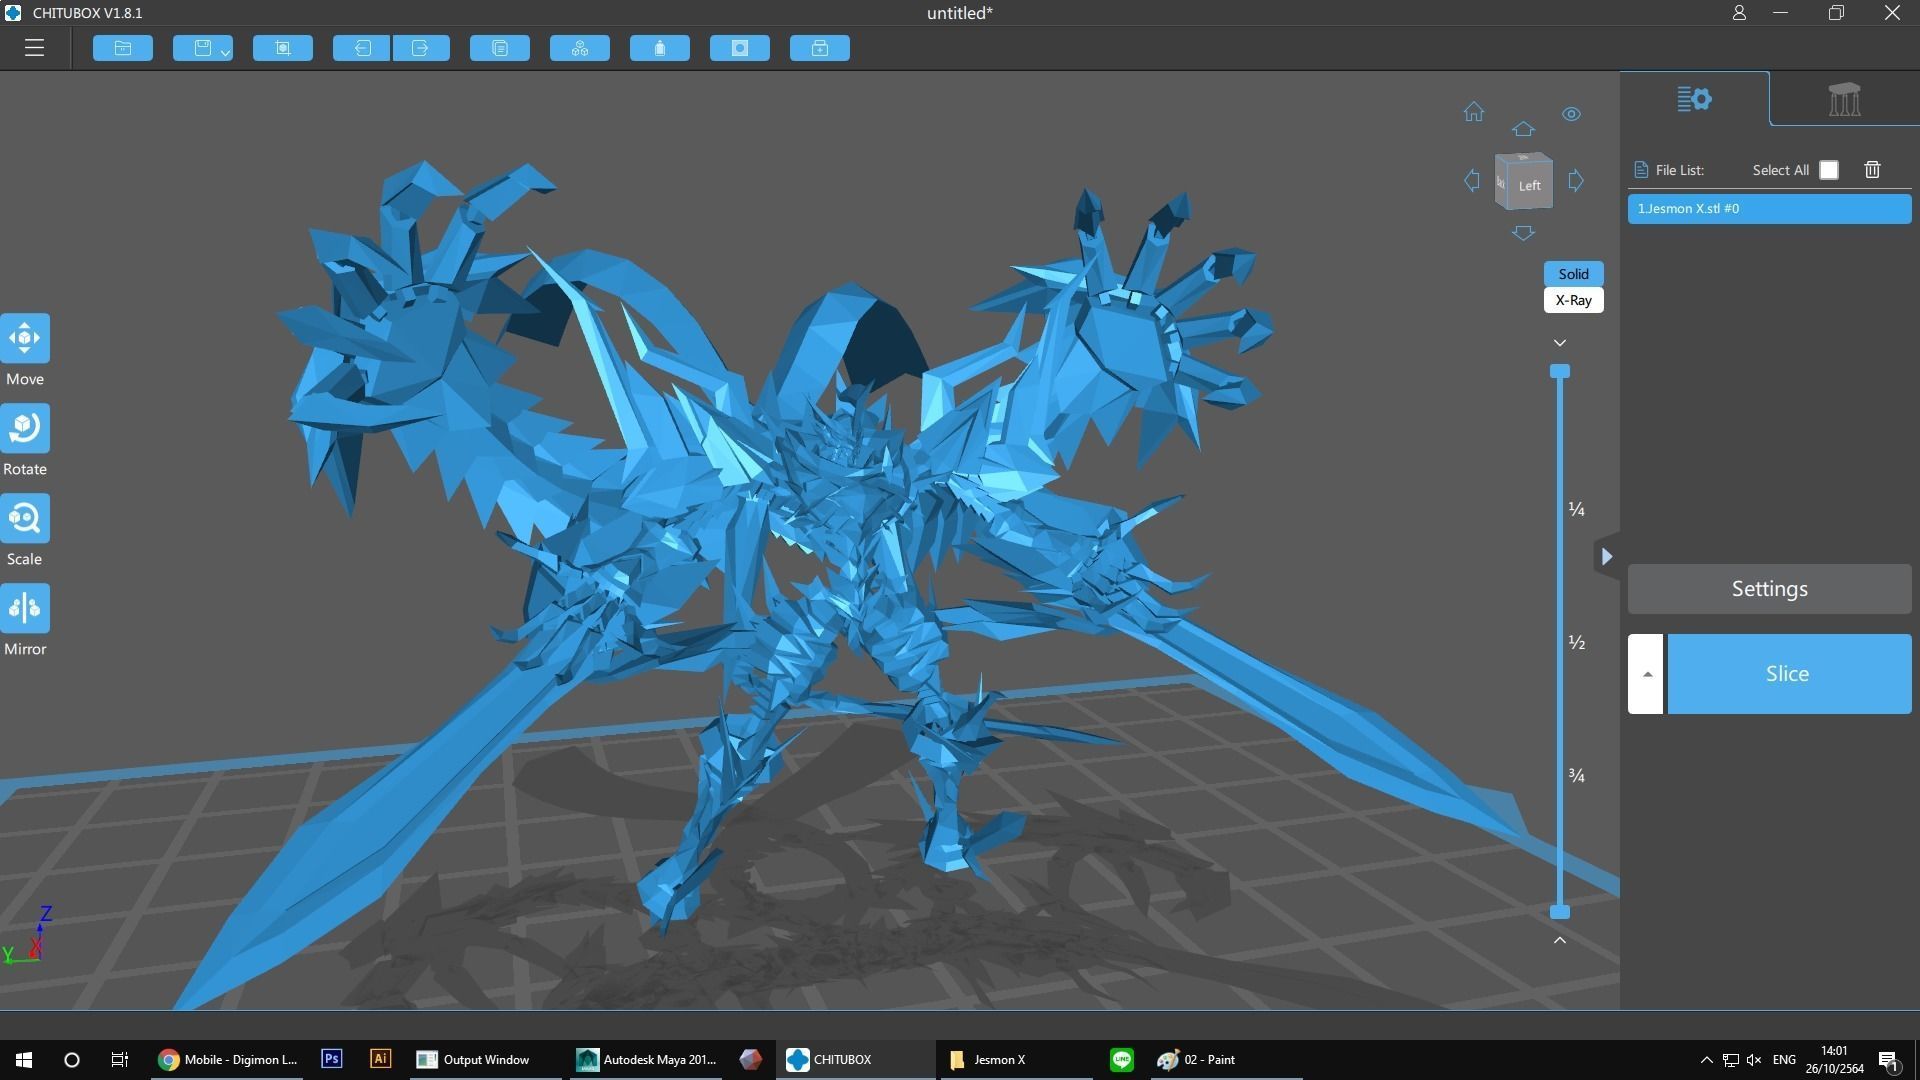Select the Mirror tool
Viewport: 1920px width, 1080px height.
[x=25, y=609]
